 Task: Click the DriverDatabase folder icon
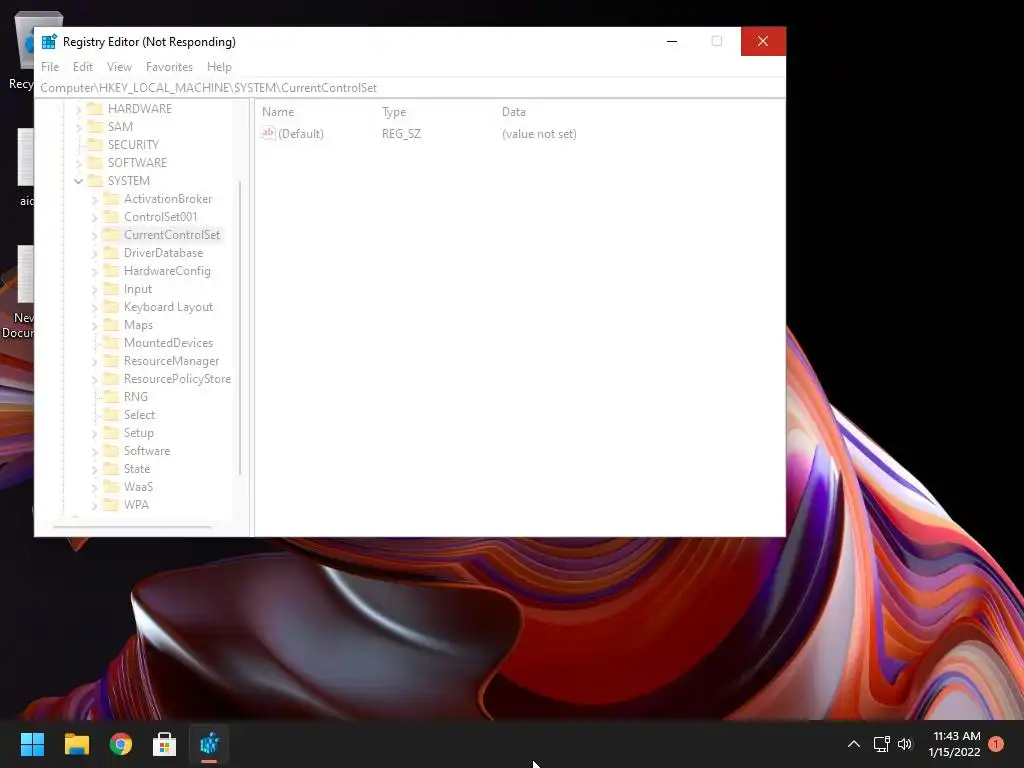tap(112, 253)
